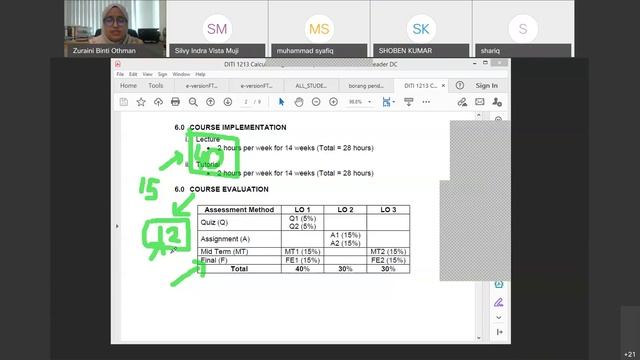The image size is (640, 360).
Task: Collapse the right tools pane icon
Action: [499, 332]
